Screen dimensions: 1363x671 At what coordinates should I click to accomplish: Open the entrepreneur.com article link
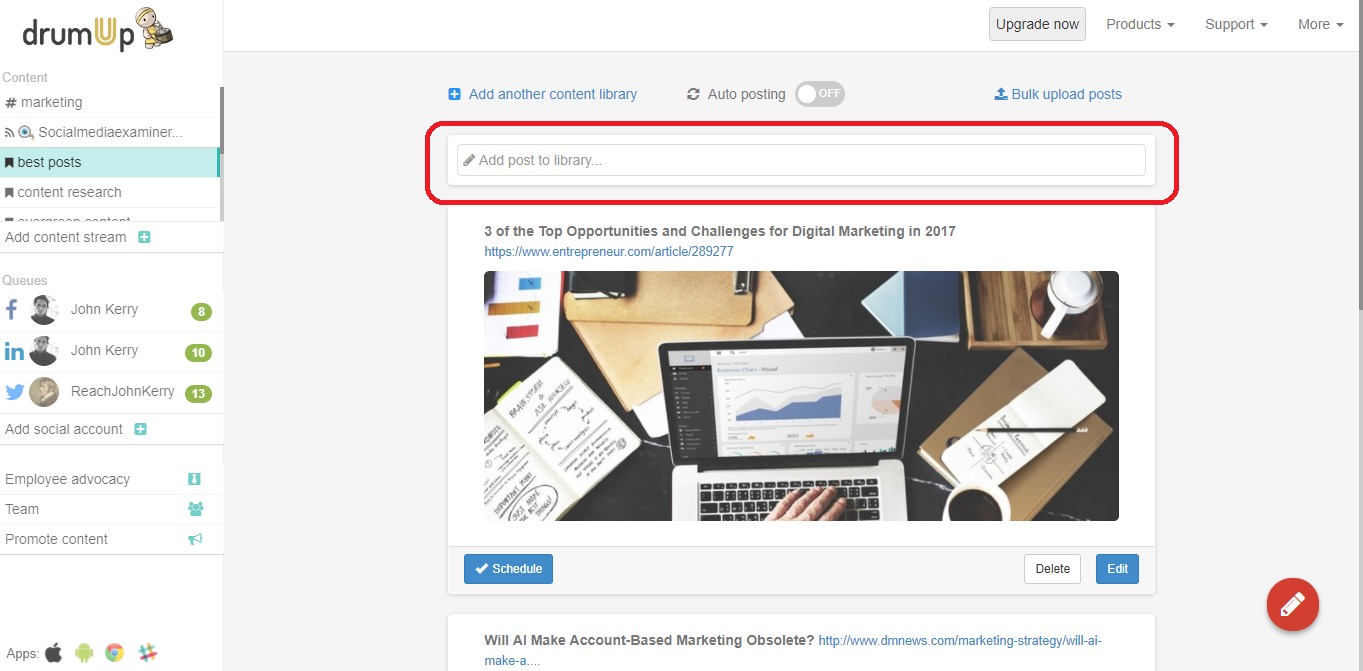(608, 252)
